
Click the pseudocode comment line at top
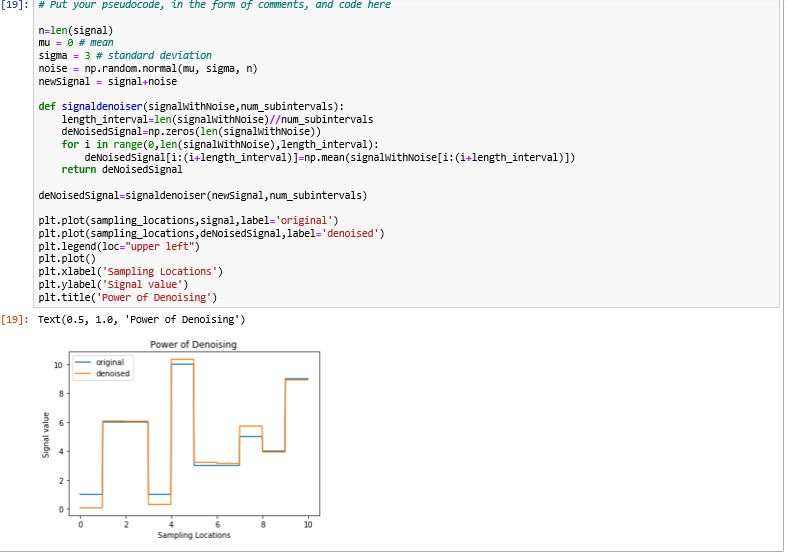pyautogui.click(x=214, y=5)
